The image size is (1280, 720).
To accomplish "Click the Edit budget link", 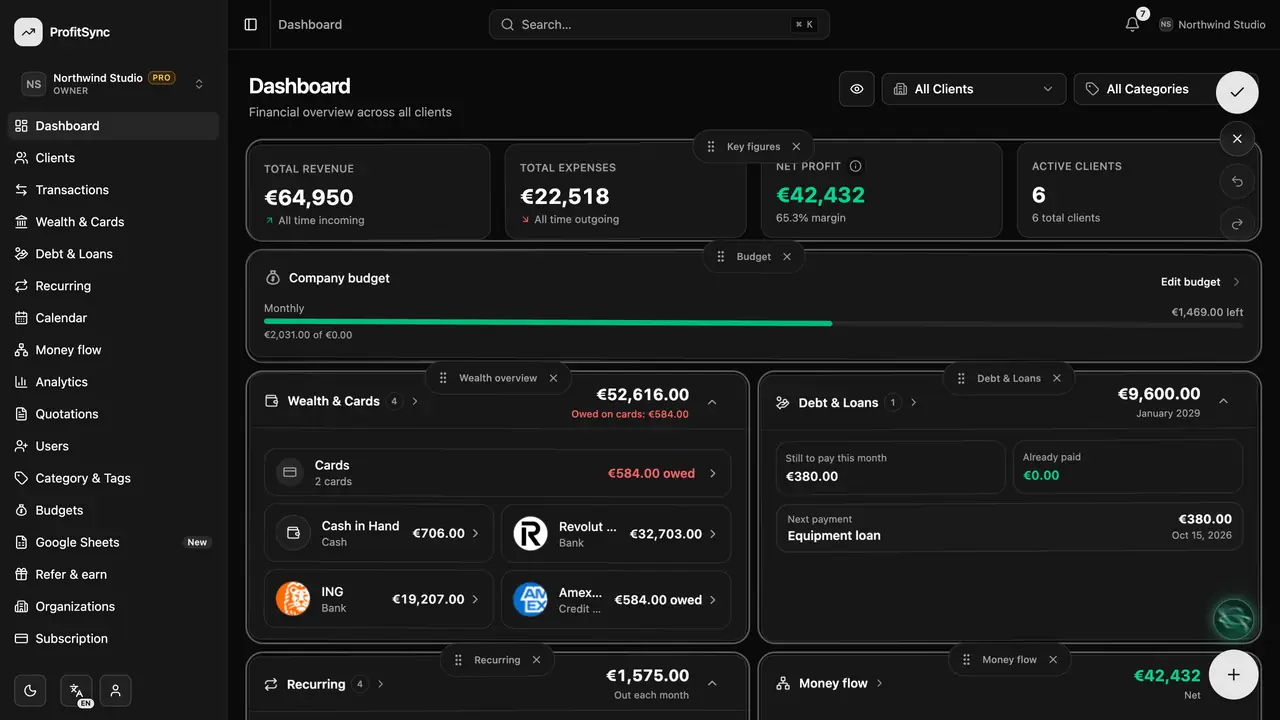I will pyautogui.click(x=1200, y=282).
